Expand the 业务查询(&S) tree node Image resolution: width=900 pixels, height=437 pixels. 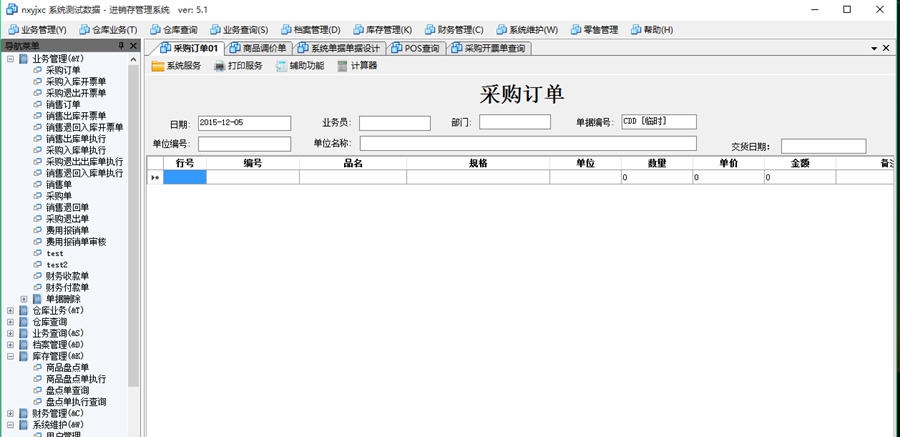(10, 333)
